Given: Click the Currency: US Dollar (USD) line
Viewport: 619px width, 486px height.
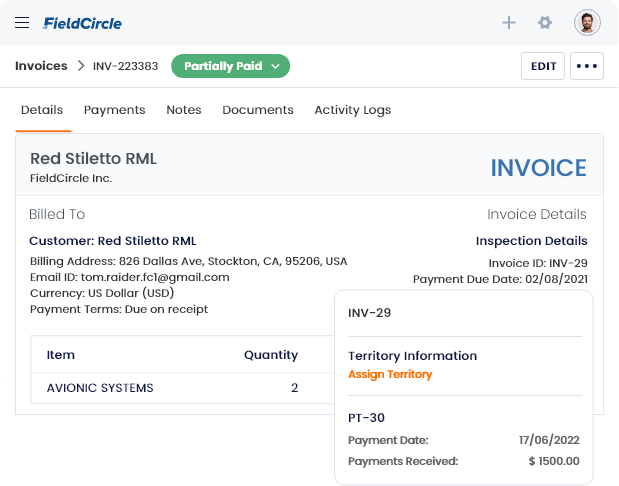Looking at the screenshot, I should tap(102, 293).
